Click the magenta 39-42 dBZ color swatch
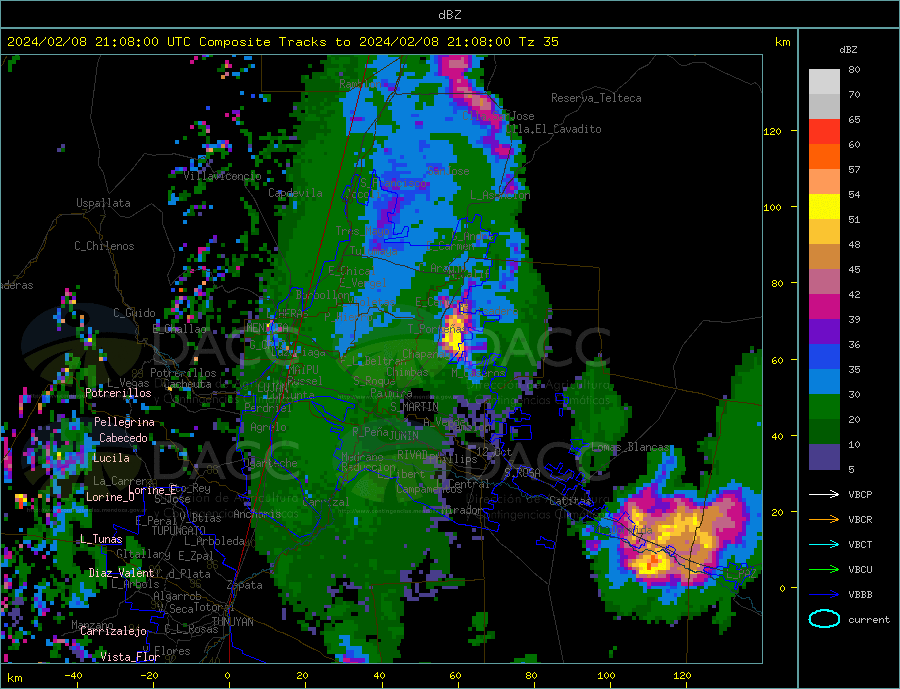 824,307
